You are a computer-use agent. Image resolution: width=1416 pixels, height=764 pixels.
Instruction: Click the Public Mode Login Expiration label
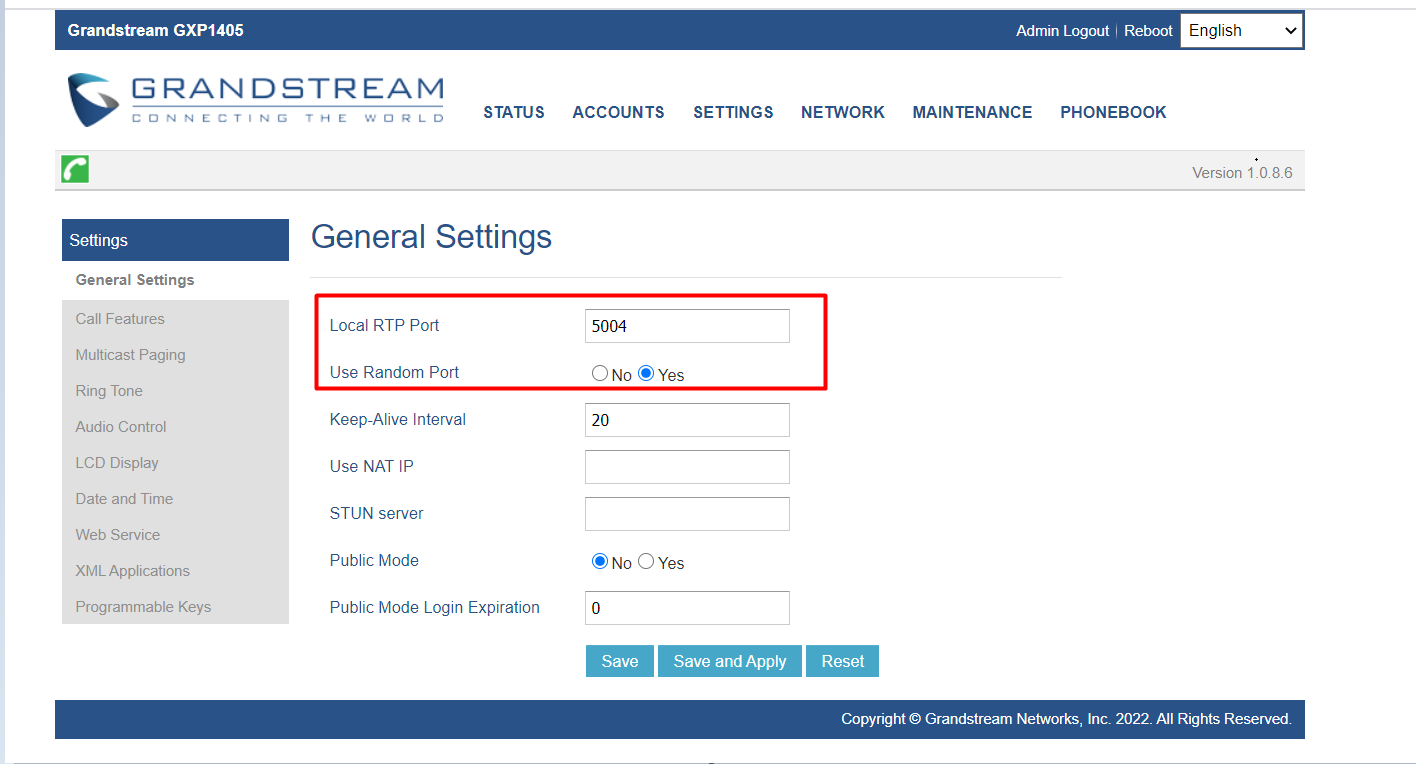[x=434, y=607]
